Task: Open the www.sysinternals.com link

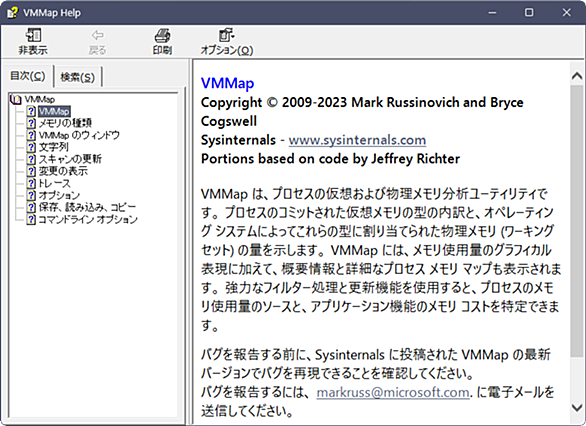Action: (x=357, y=140)
